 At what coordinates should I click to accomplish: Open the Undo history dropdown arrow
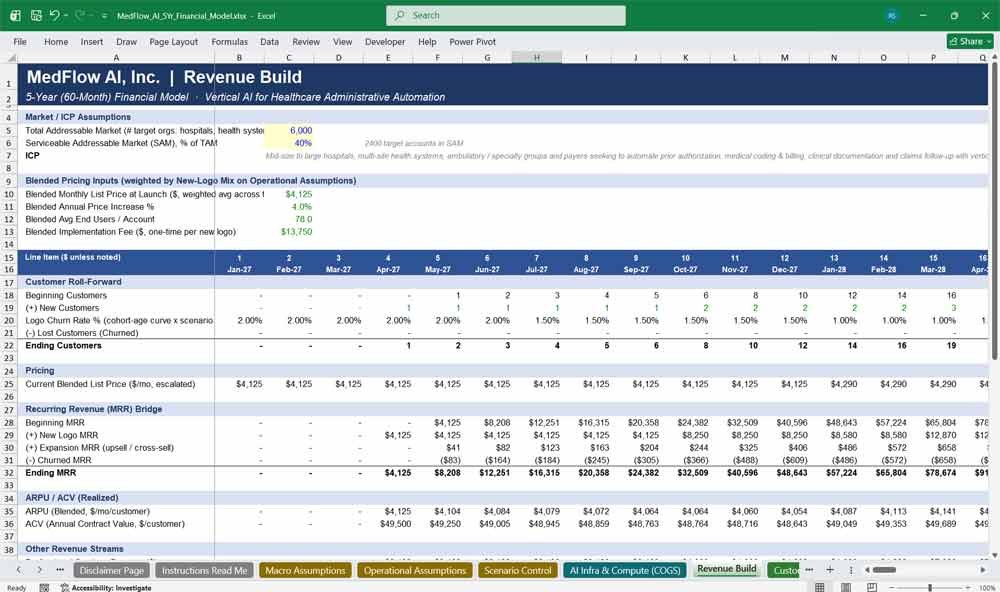66,15
